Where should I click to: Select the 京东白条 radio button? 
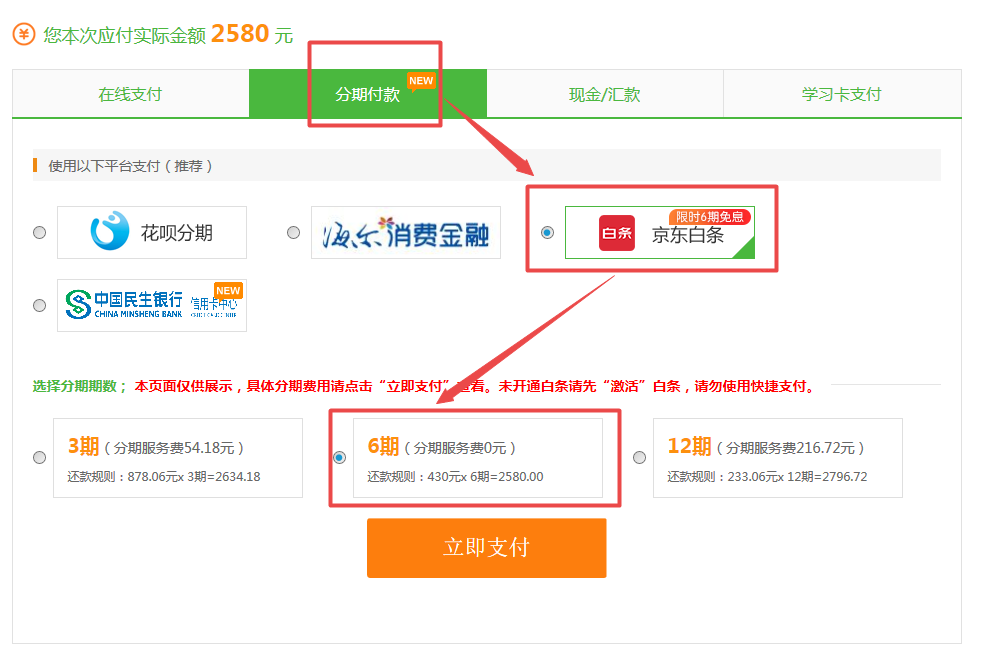[547, 232]
